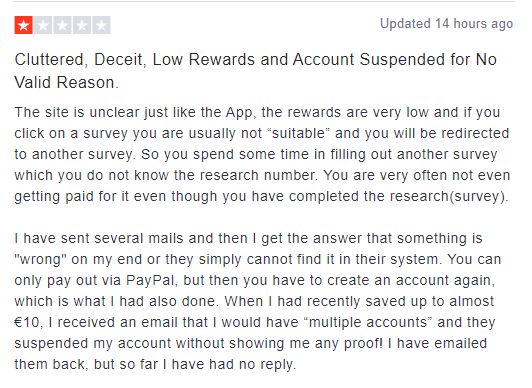532x388 pixels.
Task: Click the divider line above the review
Action: 264,1
